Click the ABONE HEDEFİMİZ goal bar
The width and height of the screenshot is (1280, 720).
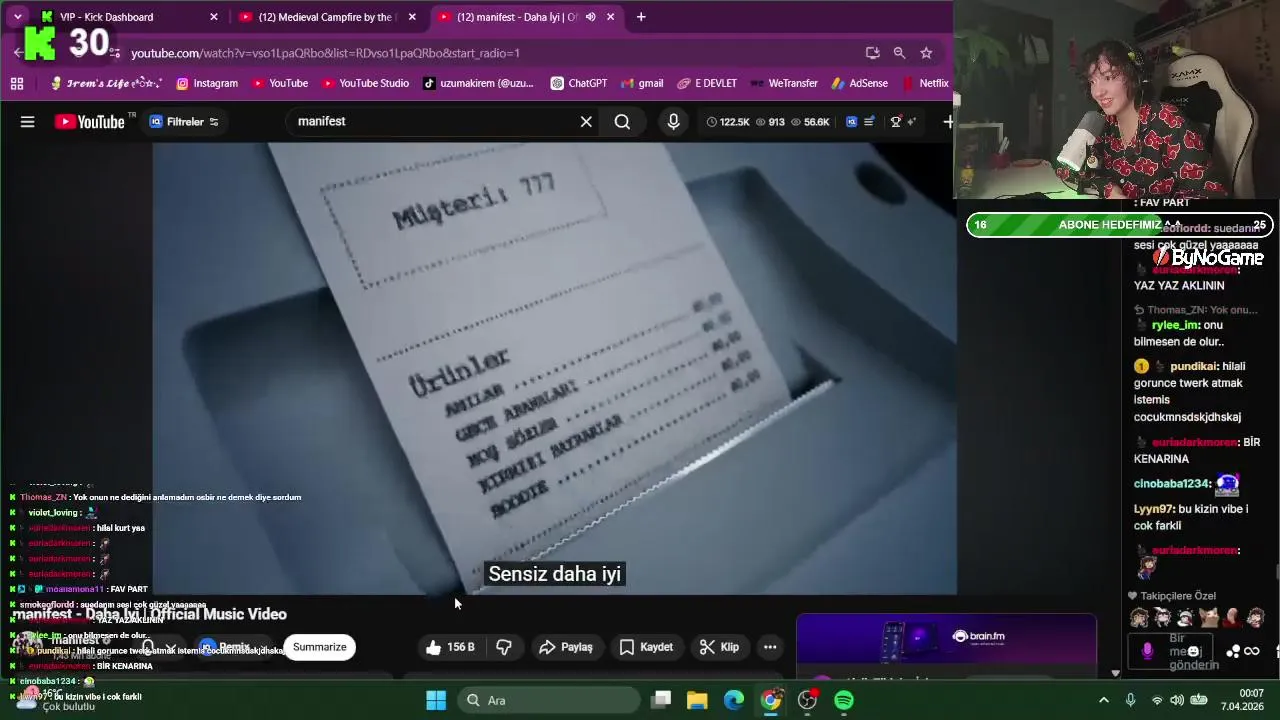pyautogui.click(x=1120, y=225)
